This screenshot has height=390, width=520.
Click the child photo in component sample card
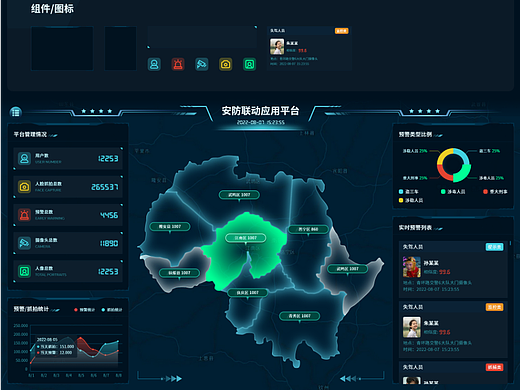click(277, 46)
